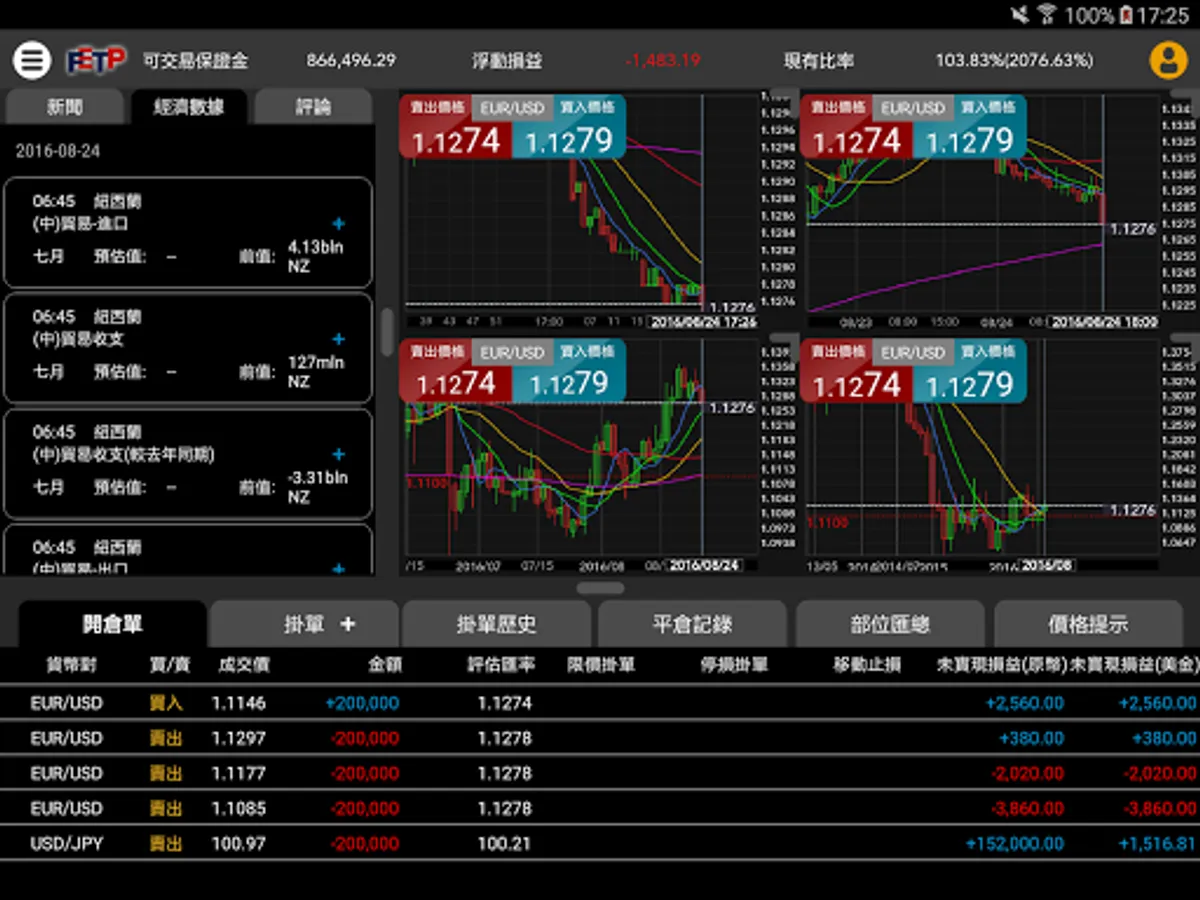Tap sell price 1.1274 in top-right chart
Screen dimensions: 1200x900
(856, 140)
